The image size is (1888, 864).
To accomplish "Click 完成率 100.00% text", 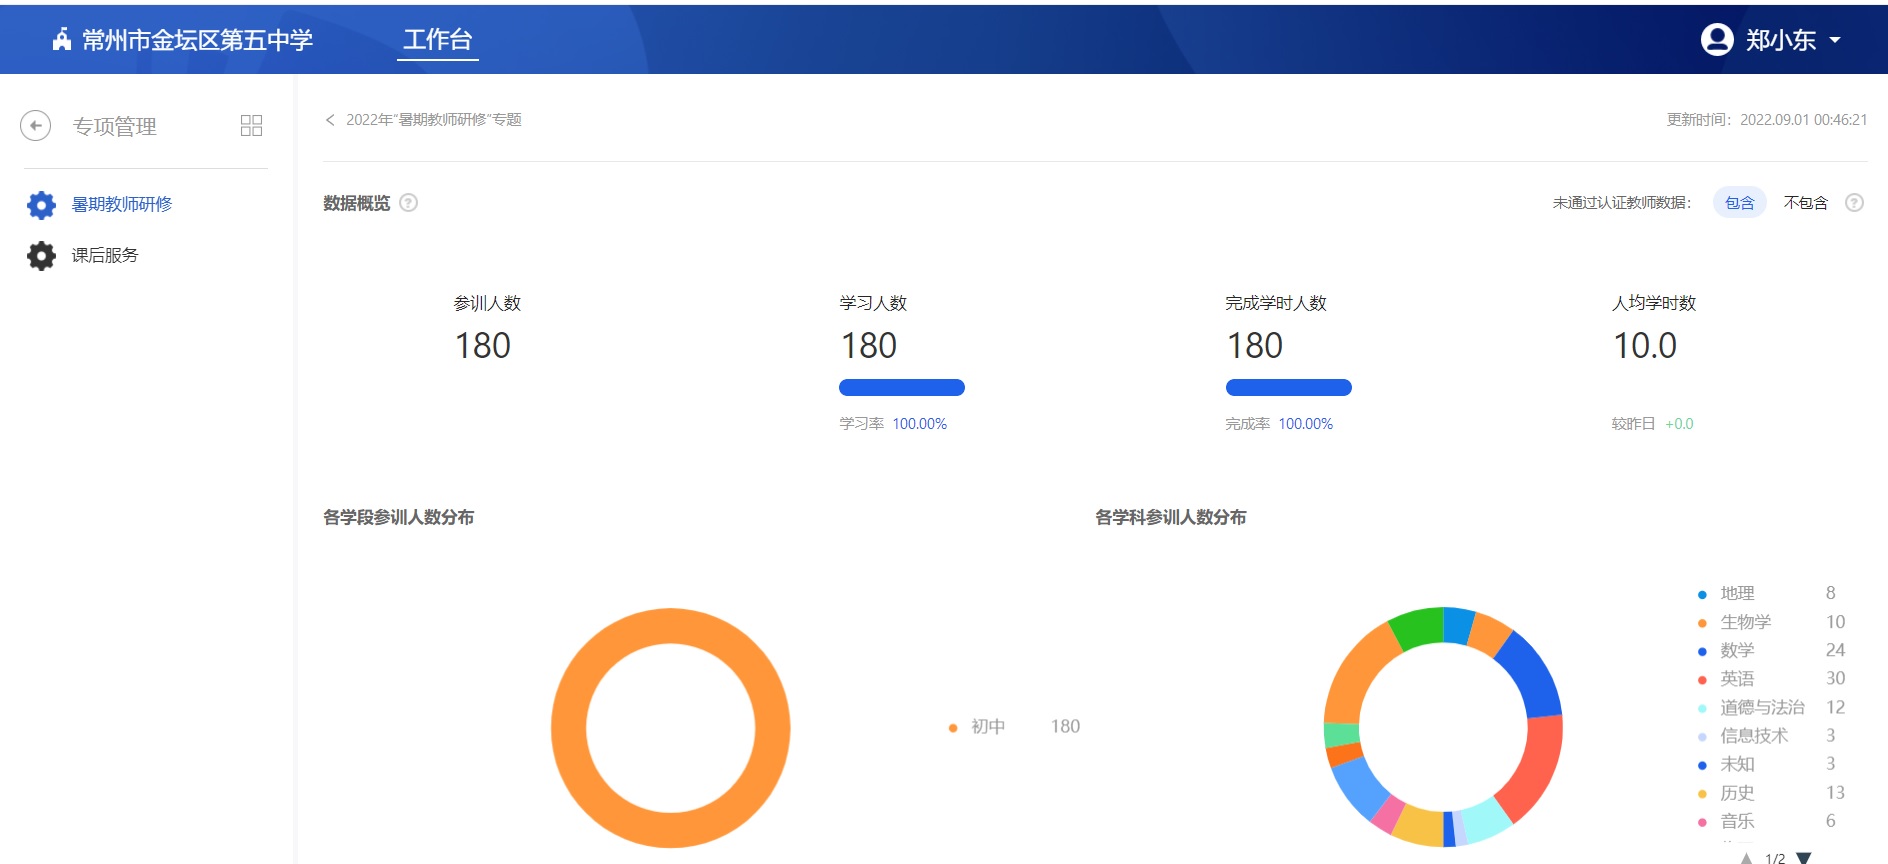I will point(1279,424).
